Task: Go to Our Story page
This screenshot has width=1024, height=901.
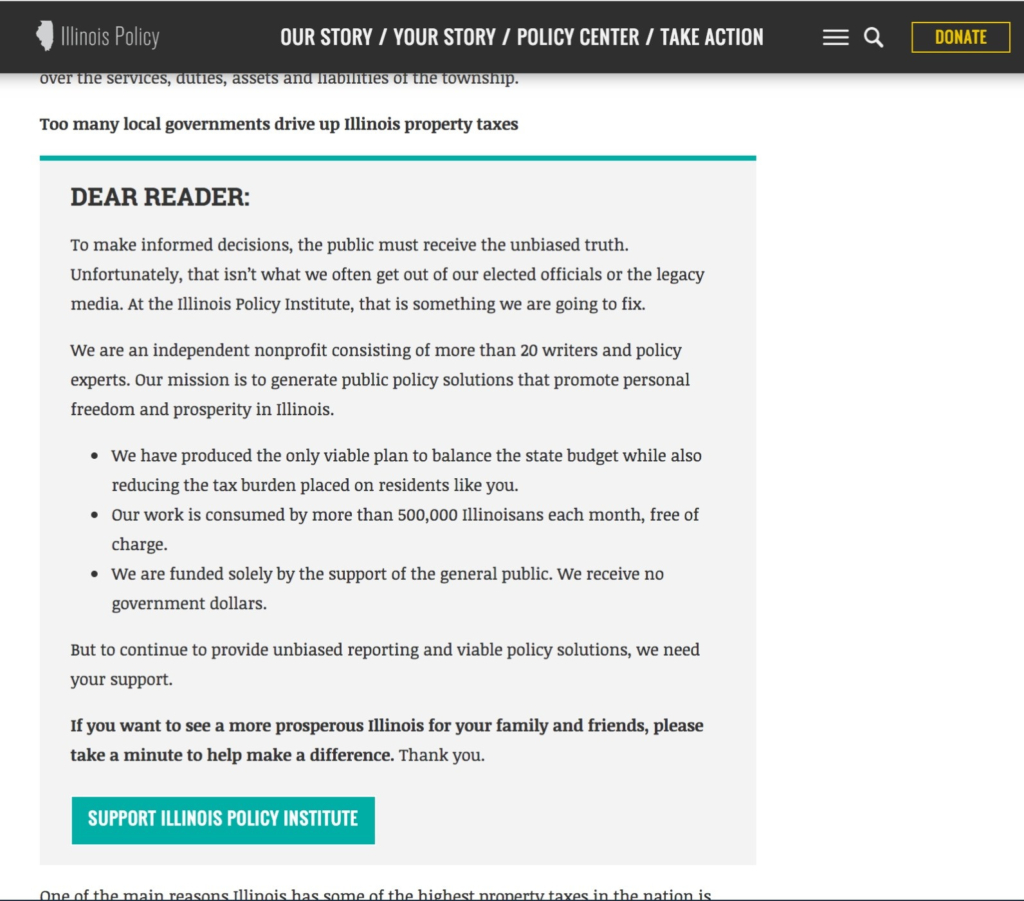Action: pyautogui.click(x=327, y=37)
